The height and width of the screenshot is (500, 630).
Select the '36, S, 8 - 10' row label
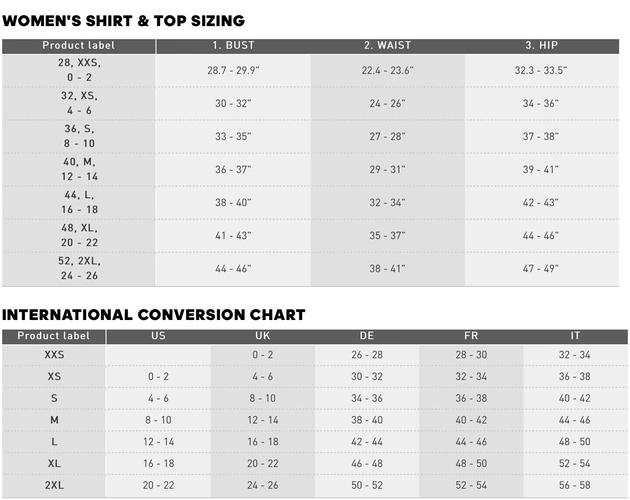pyautogui.click(x=79, y=136)
